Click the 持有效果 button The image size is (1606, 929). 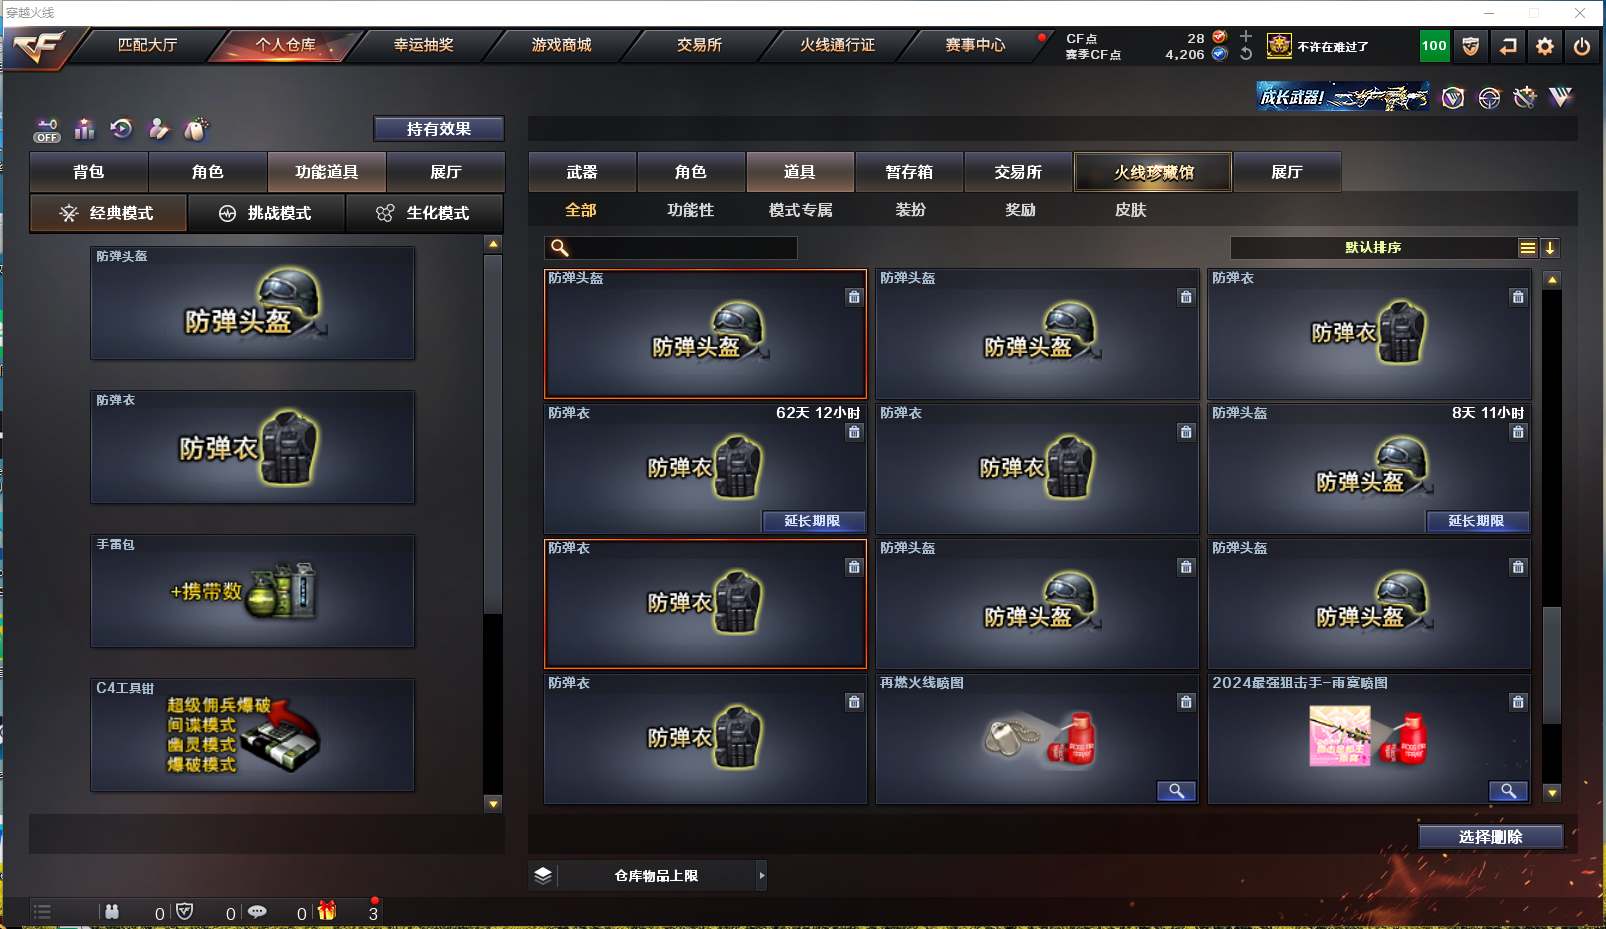439,129
